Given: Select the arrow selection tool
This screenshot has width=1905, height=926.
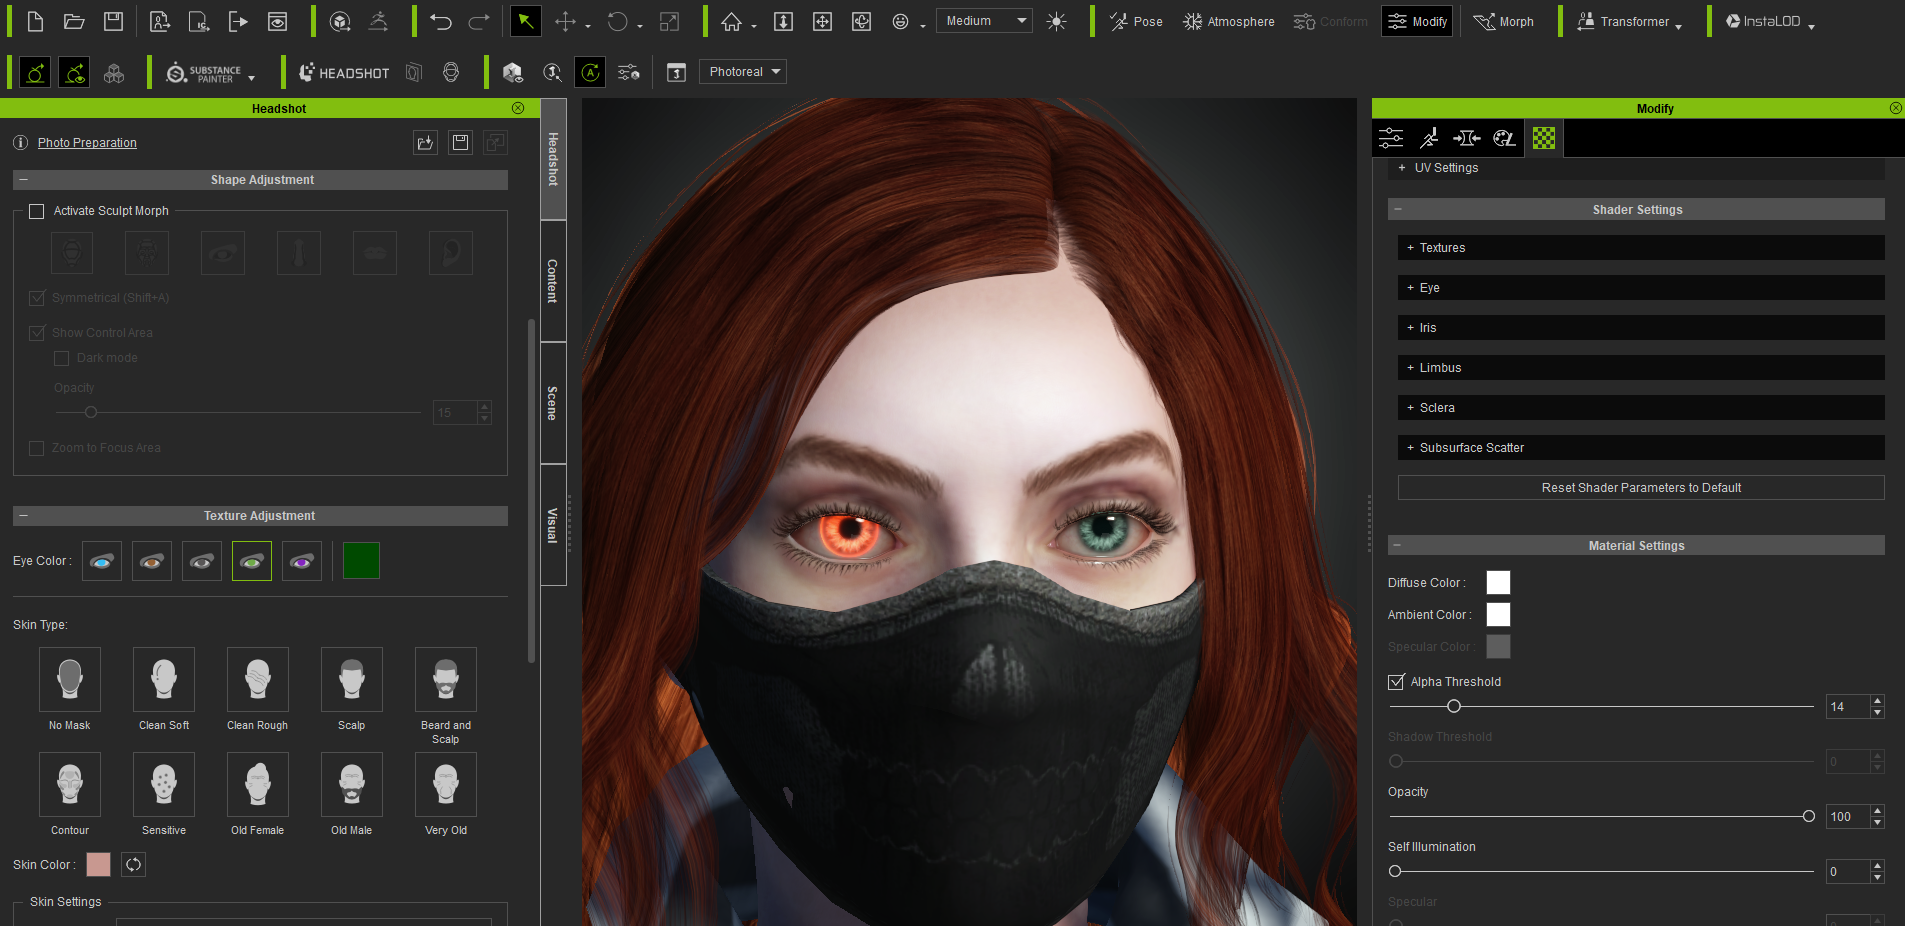Looking at the screenshot, I should (x=525, y=21).
